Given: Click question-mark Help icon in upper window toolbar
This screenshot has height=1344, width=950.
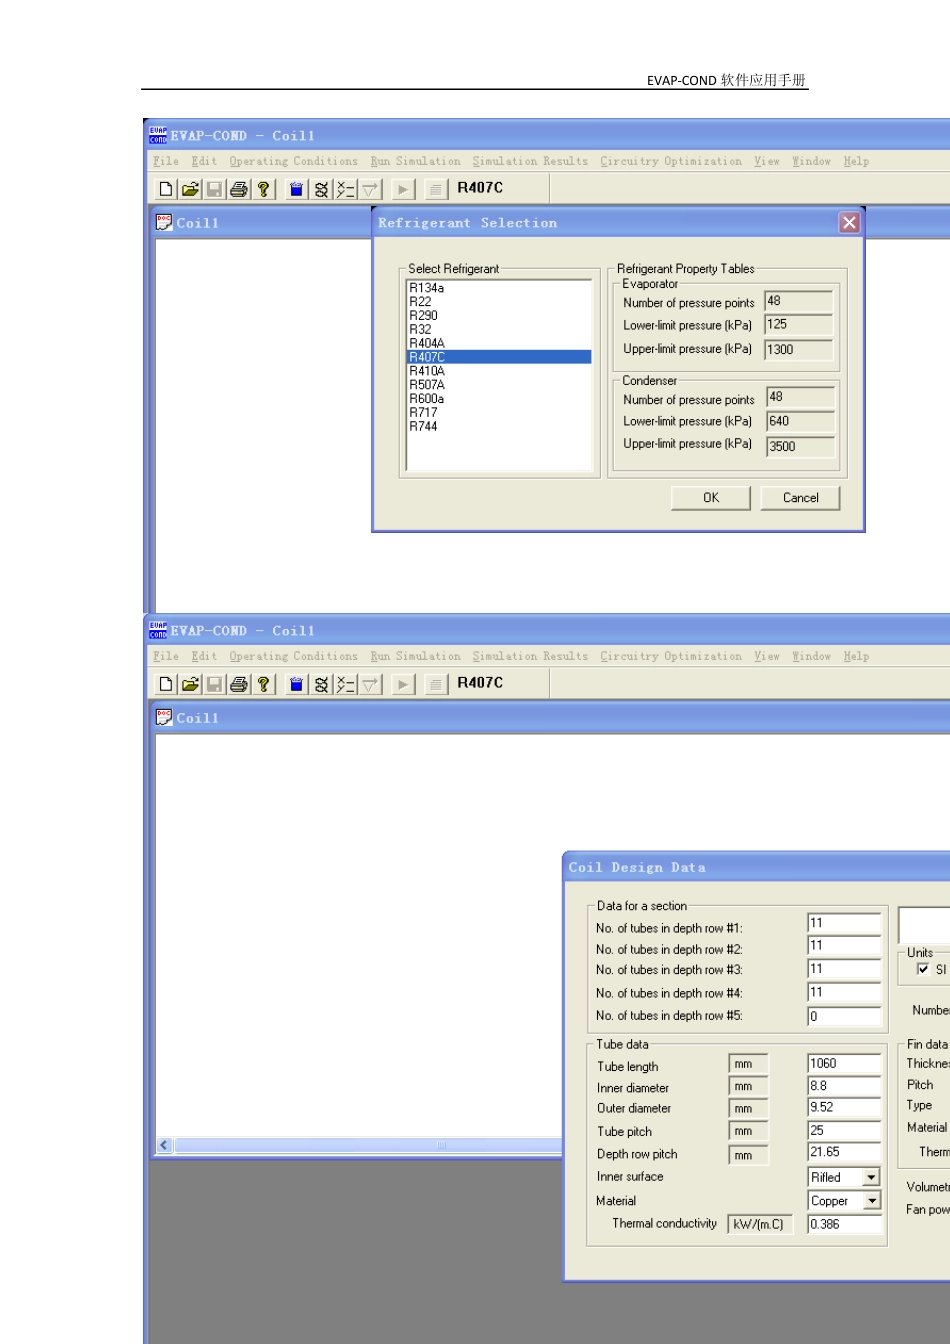Looking at the screenshot, I should [x=263, y=189].
